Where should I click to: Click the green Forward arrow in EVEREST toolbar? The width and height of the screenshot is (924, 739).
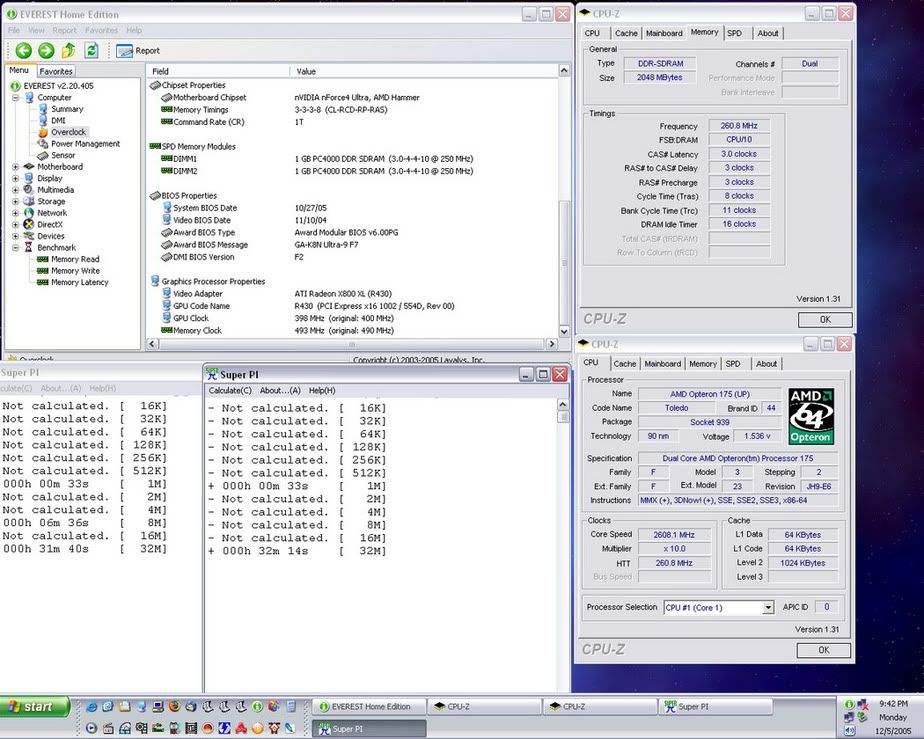click(45, 51)
